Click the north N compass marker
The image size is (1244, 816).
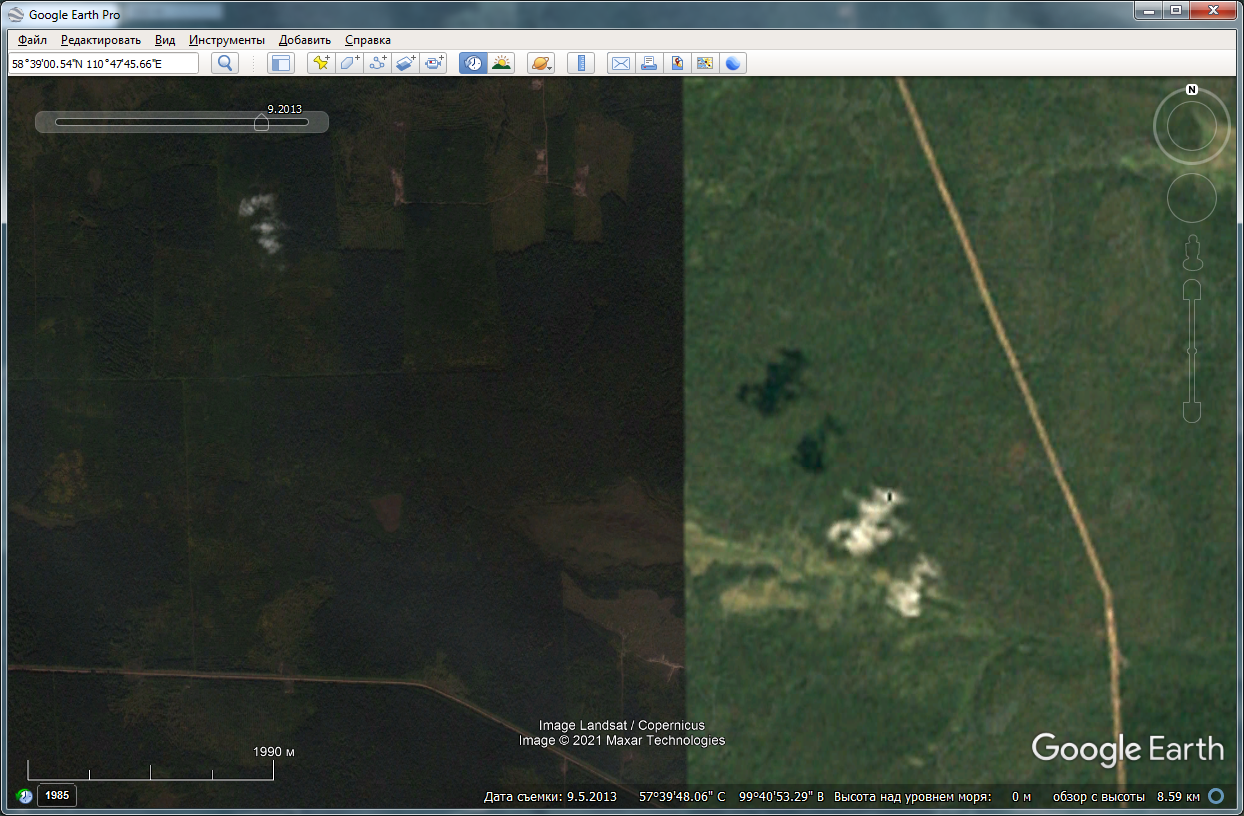[1192, 90]
